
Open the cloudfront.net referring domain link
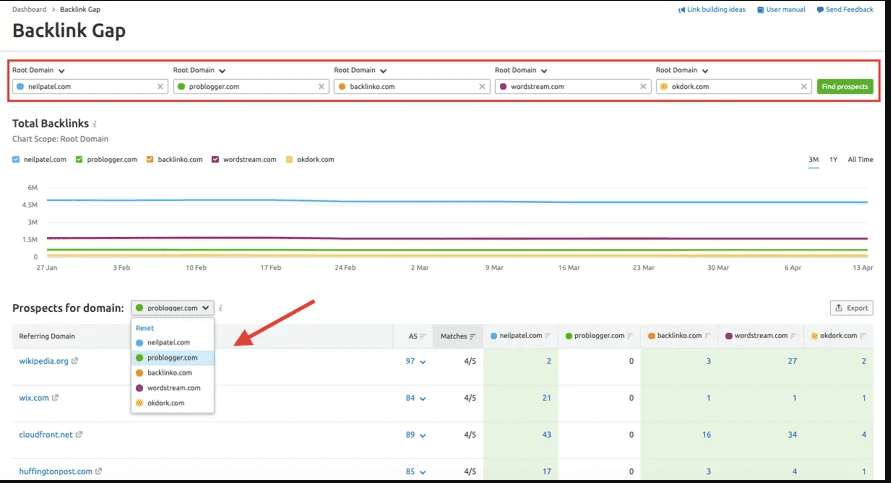[46, 435]
